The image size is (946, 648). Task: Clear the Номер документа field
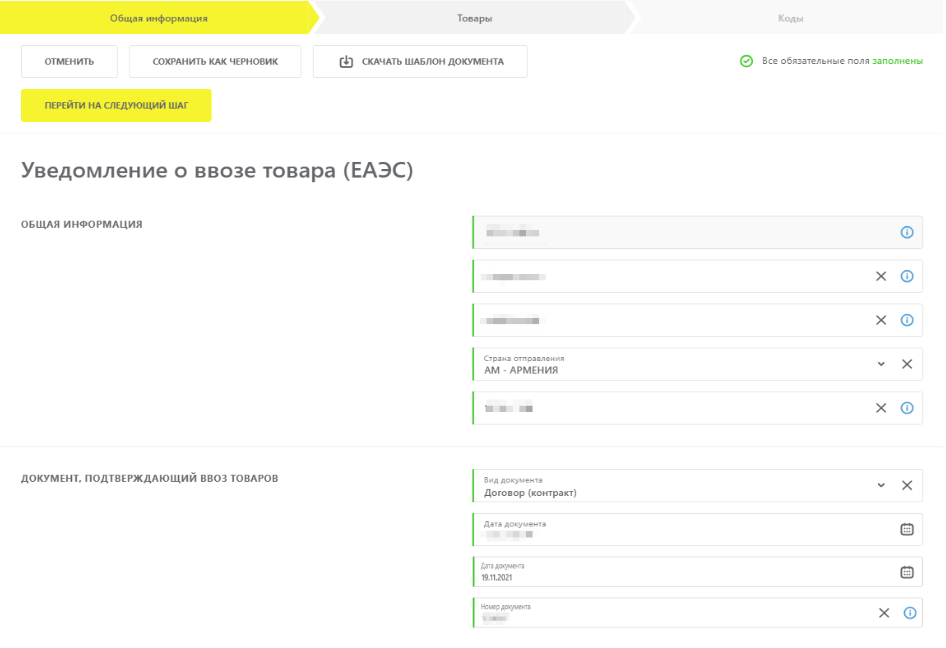pyautogui.click(x=884, y=613)
